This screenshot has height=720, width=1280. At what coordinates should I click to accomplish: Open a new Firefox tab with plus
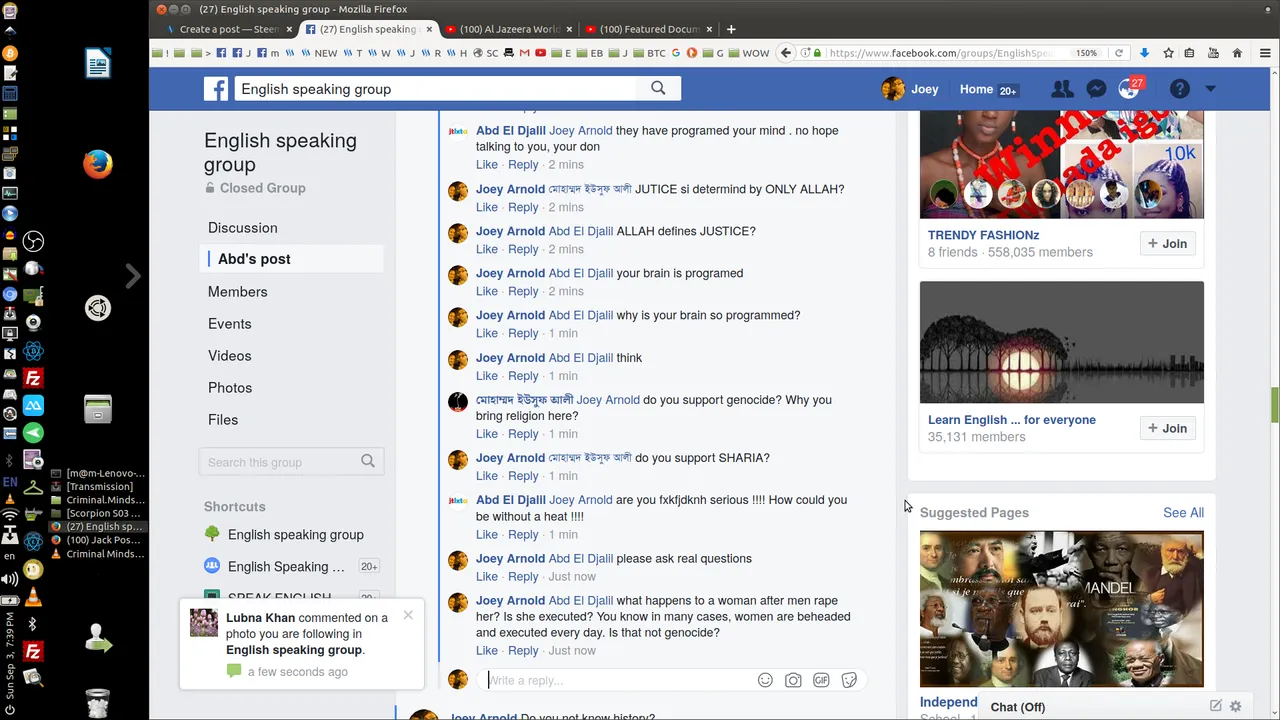731,29
